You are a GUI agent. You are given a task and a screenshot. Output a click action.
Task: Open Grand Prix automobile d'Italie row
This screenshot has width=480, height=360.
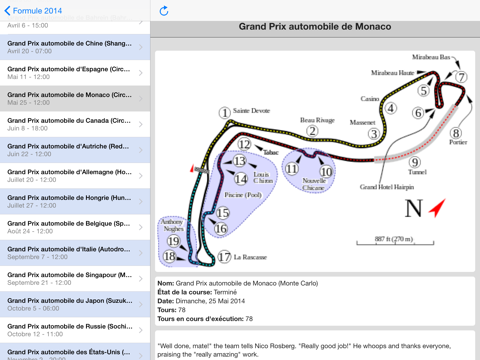coord(75,253)
